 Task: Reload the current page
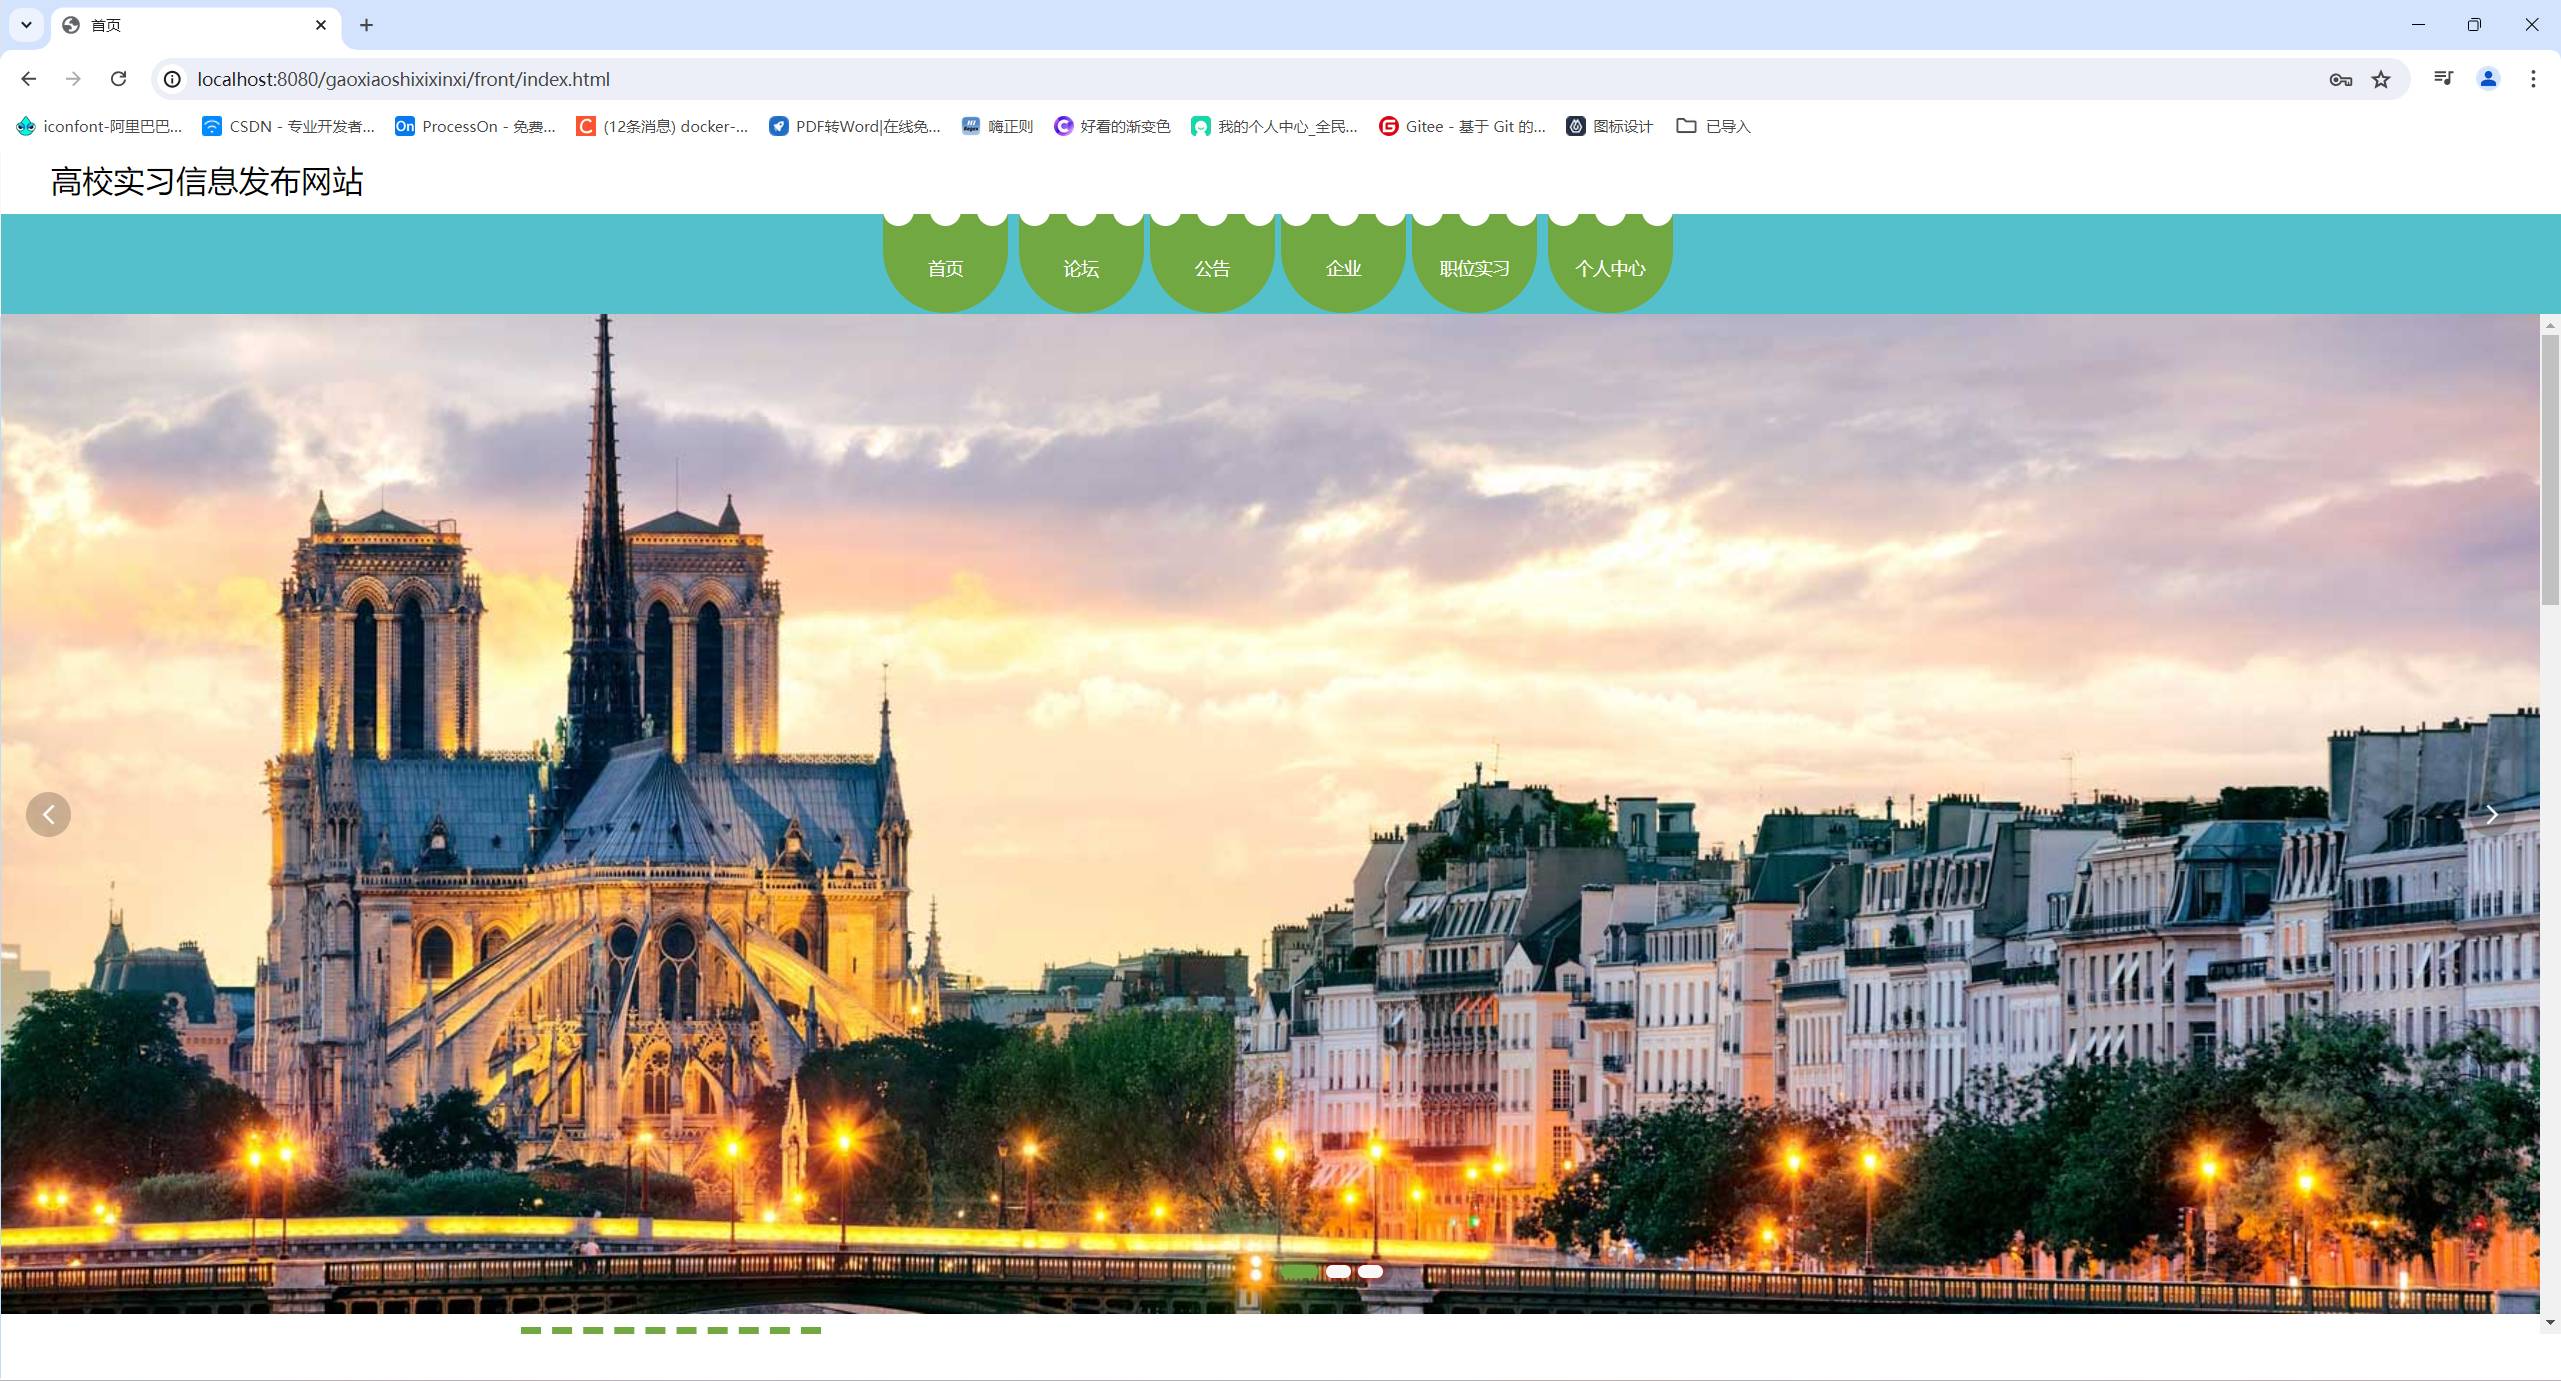[118, 79]
